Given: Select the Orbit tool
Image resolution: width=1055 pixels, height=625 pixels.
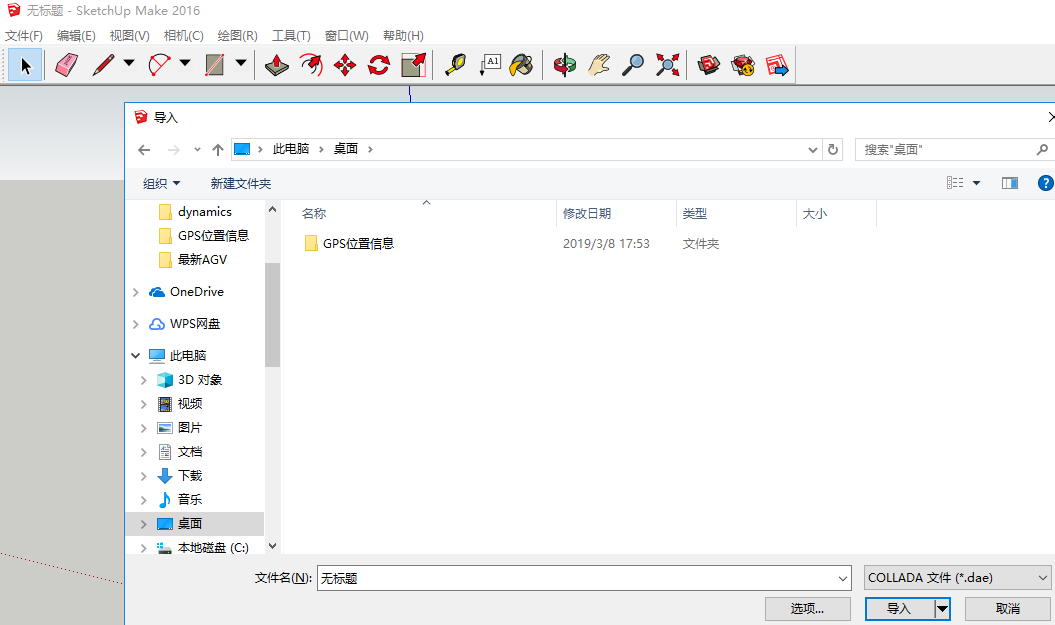Looking at the screenshot, I should [x=565, y=65].
